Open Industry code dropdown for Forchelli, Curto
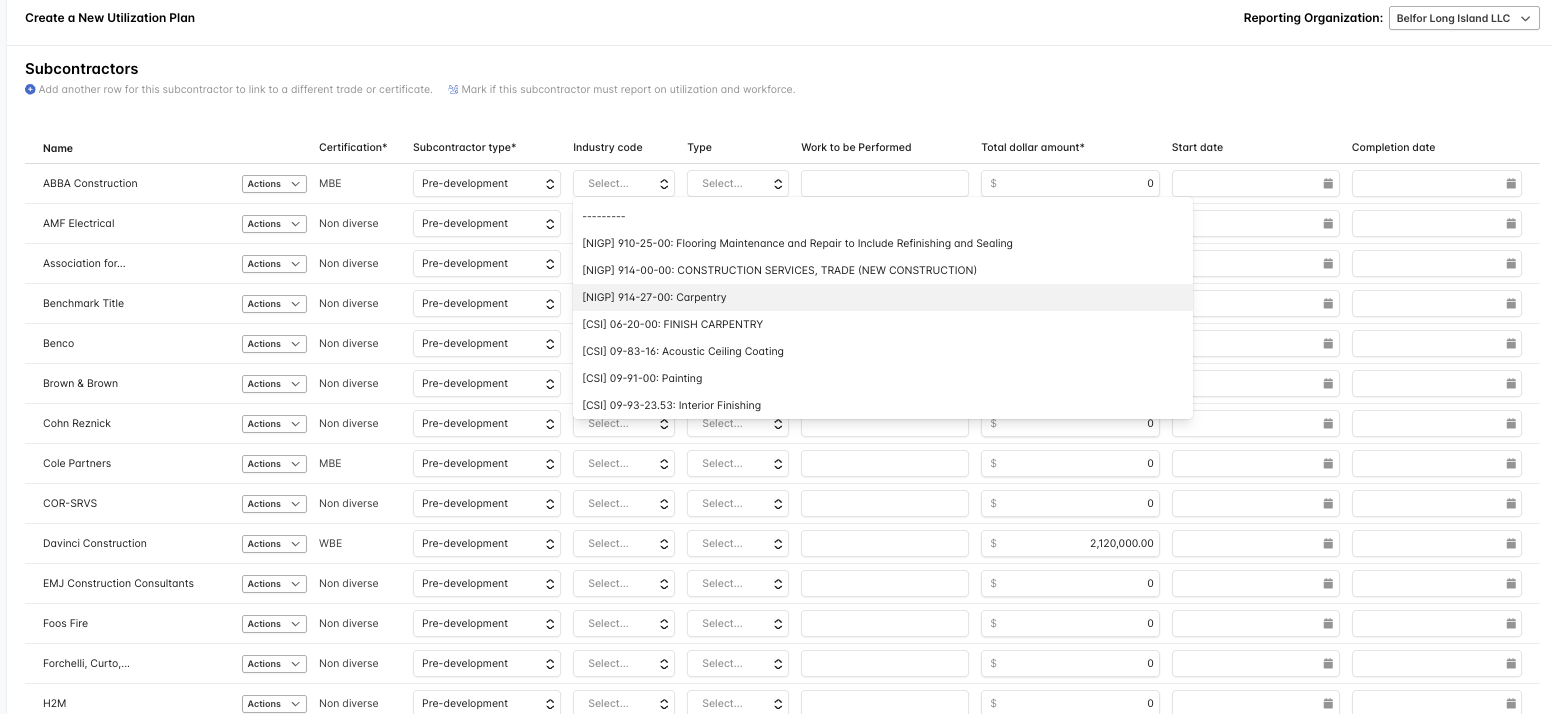Screen dimensions: 1552x714 pyautogui.click(x=624, y=664)
